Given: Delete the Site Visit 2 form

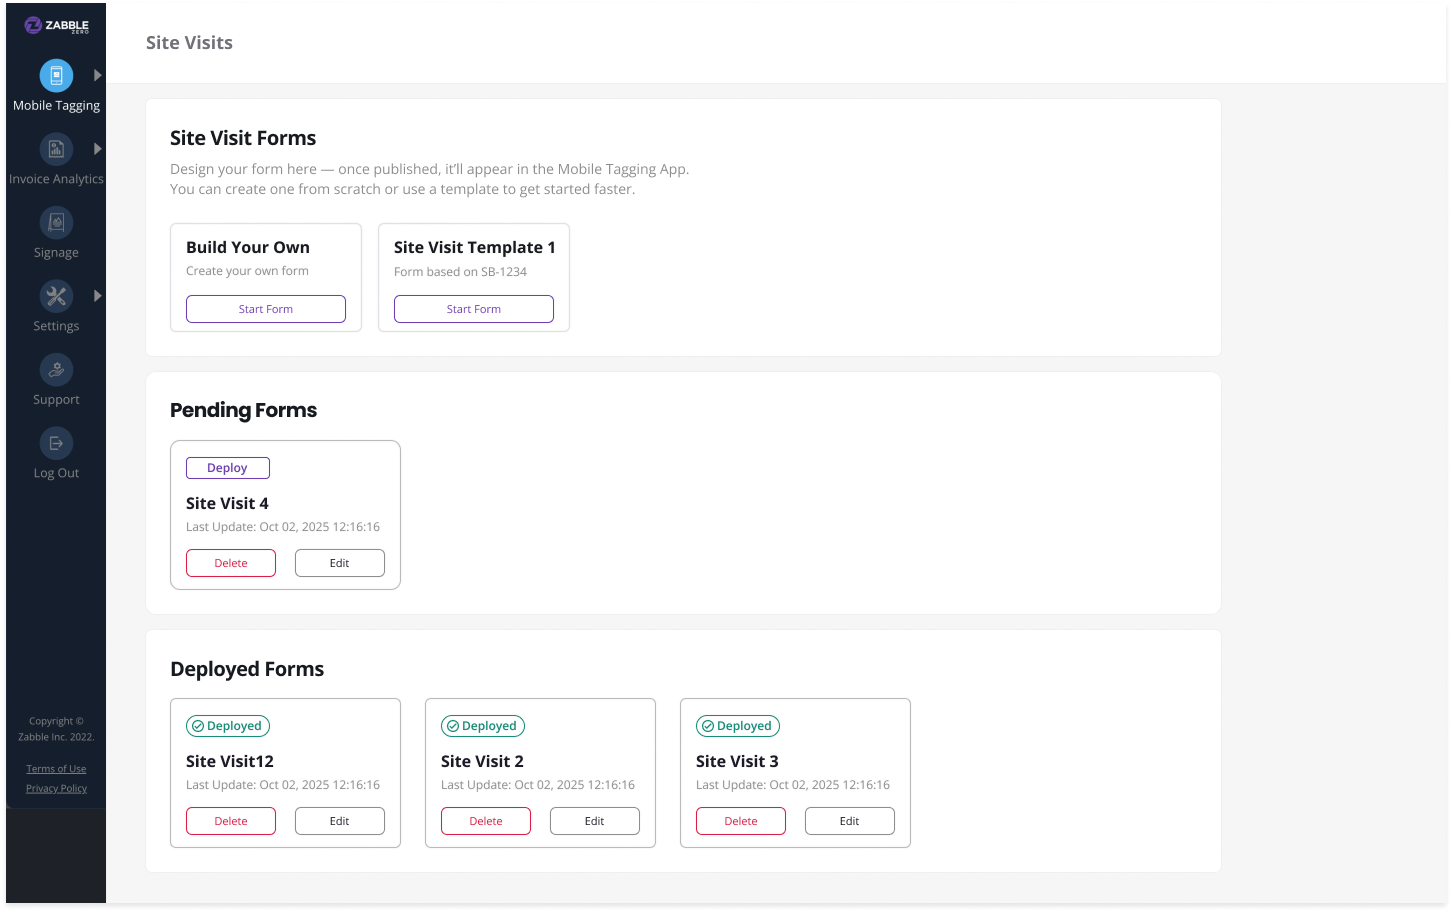Looking at the screenshot, I should coord(486,821).
